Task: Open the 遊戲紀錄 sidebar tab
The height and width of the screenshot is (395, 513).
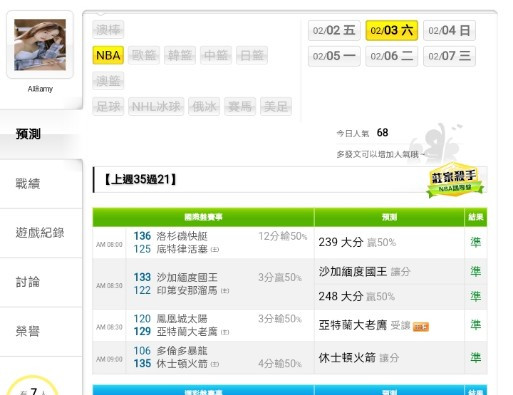Action: tap(40, 233)
